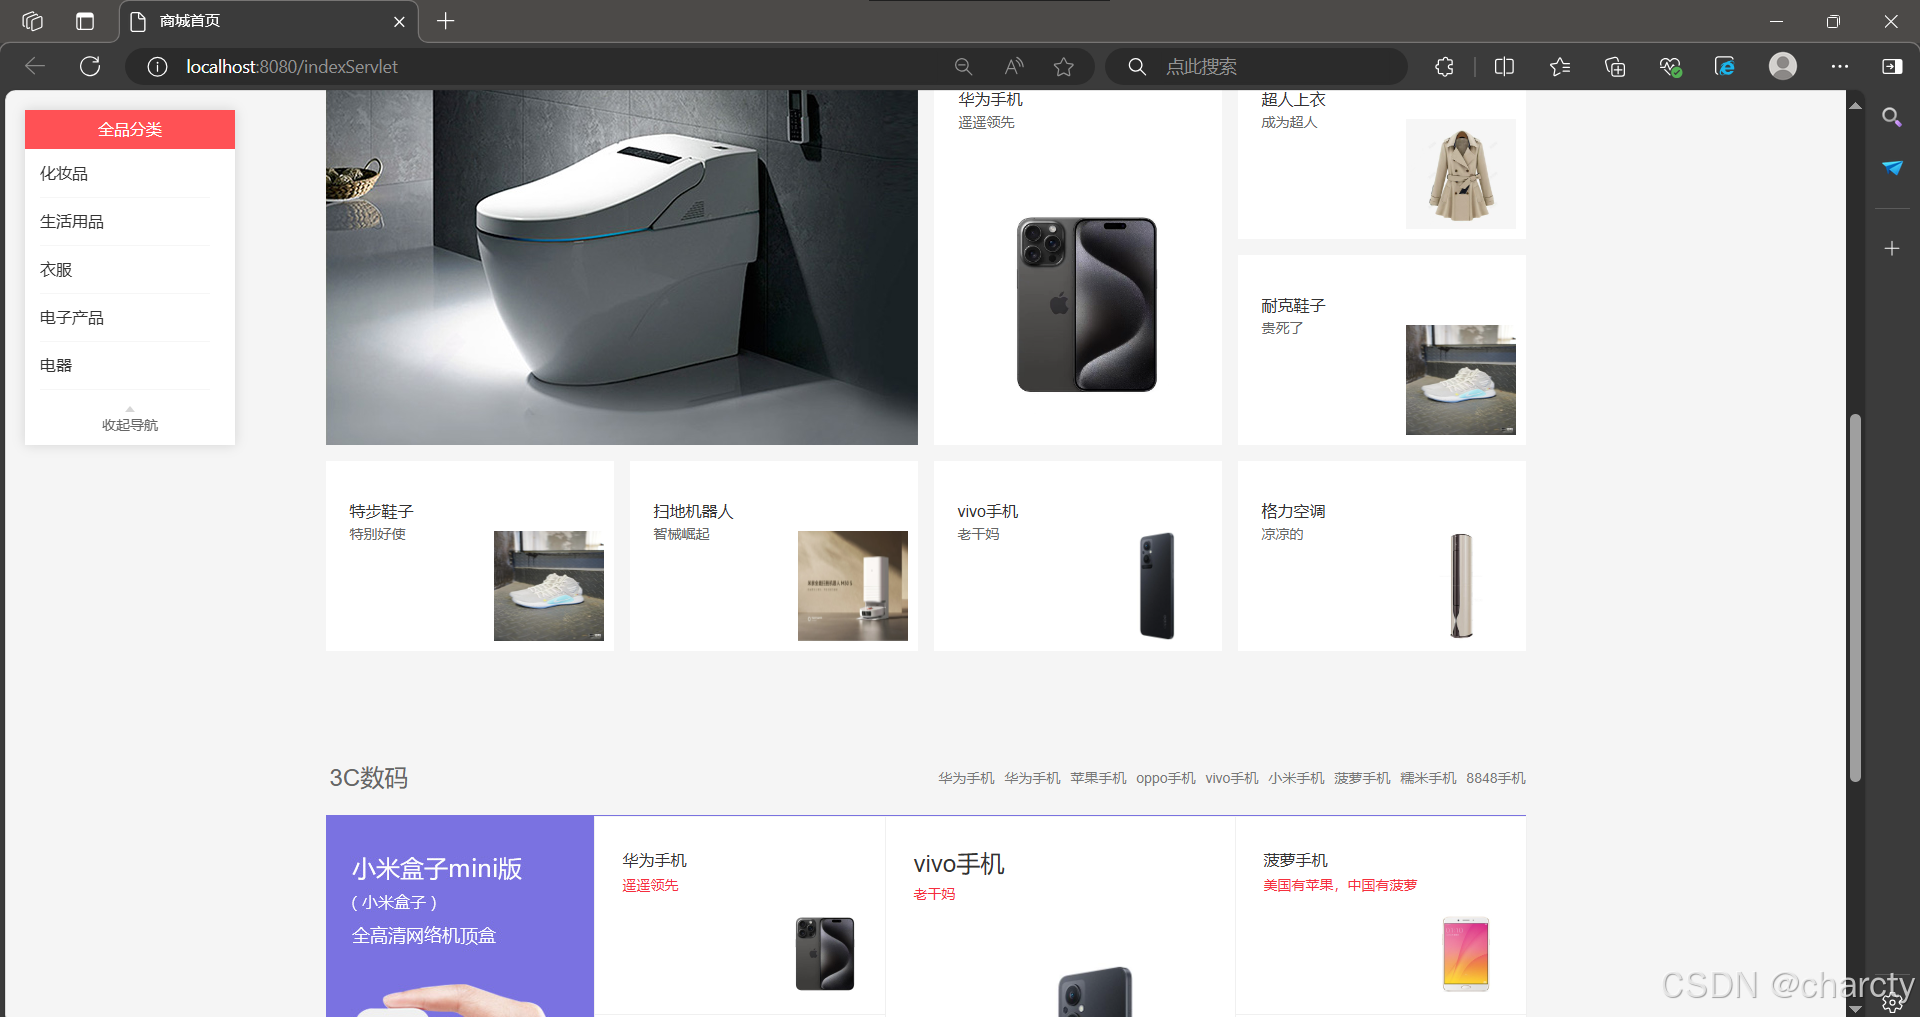Open the 菠萝手机 pink phone image

pos(1466,954)
